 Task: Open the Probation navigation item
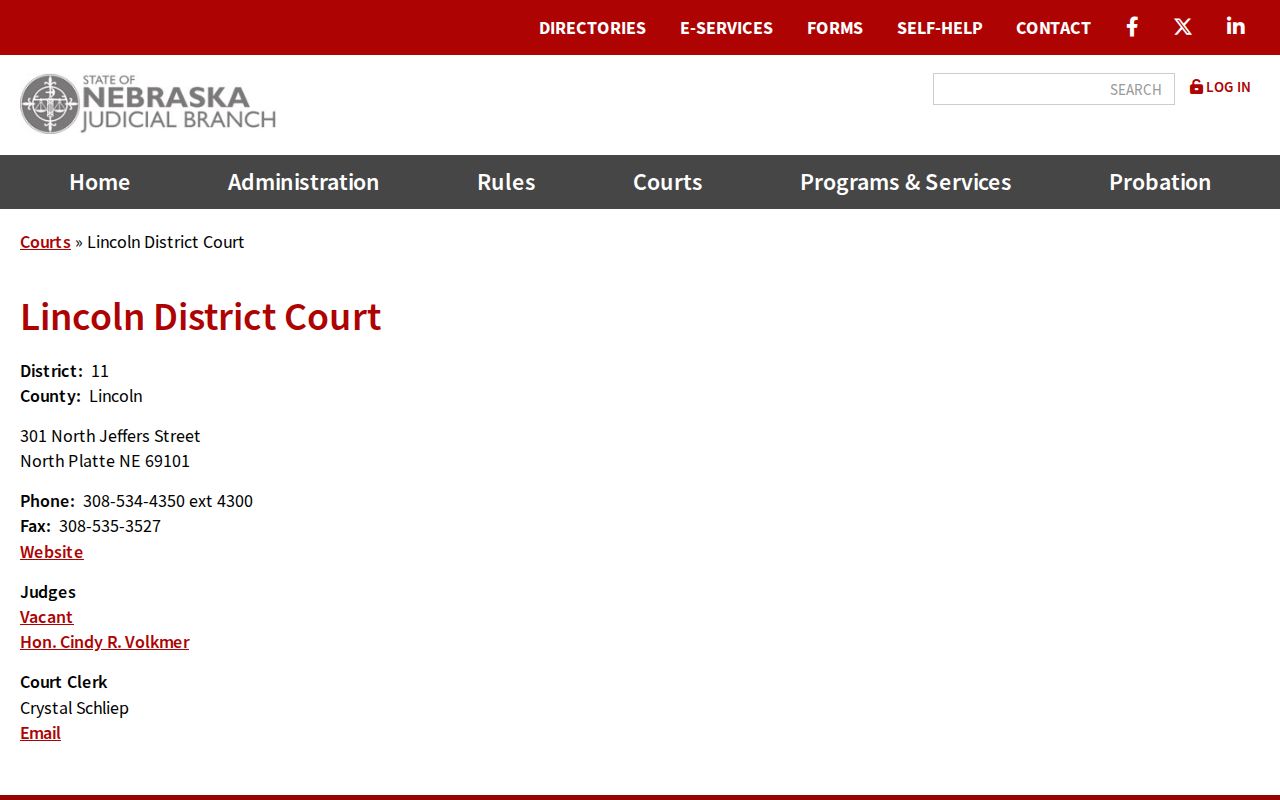[1160, 182]
